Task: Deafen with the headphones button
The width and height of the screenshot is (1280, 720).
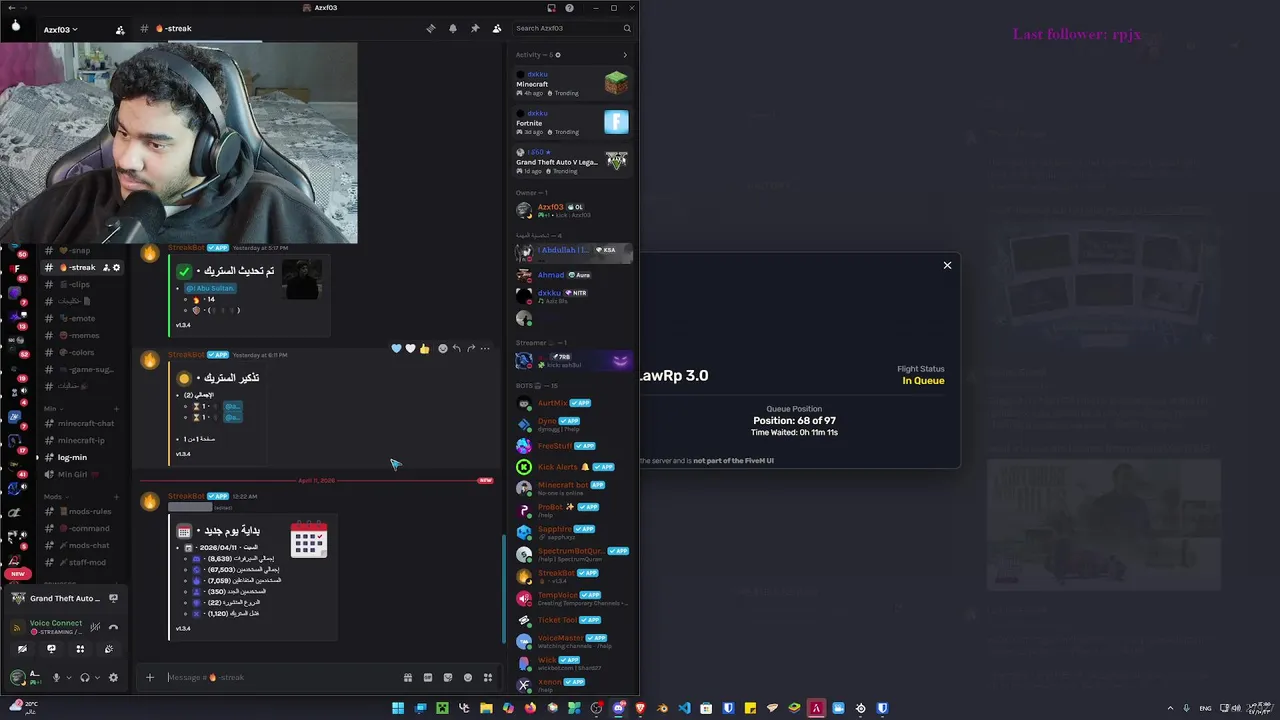Action: coord(84,677)
